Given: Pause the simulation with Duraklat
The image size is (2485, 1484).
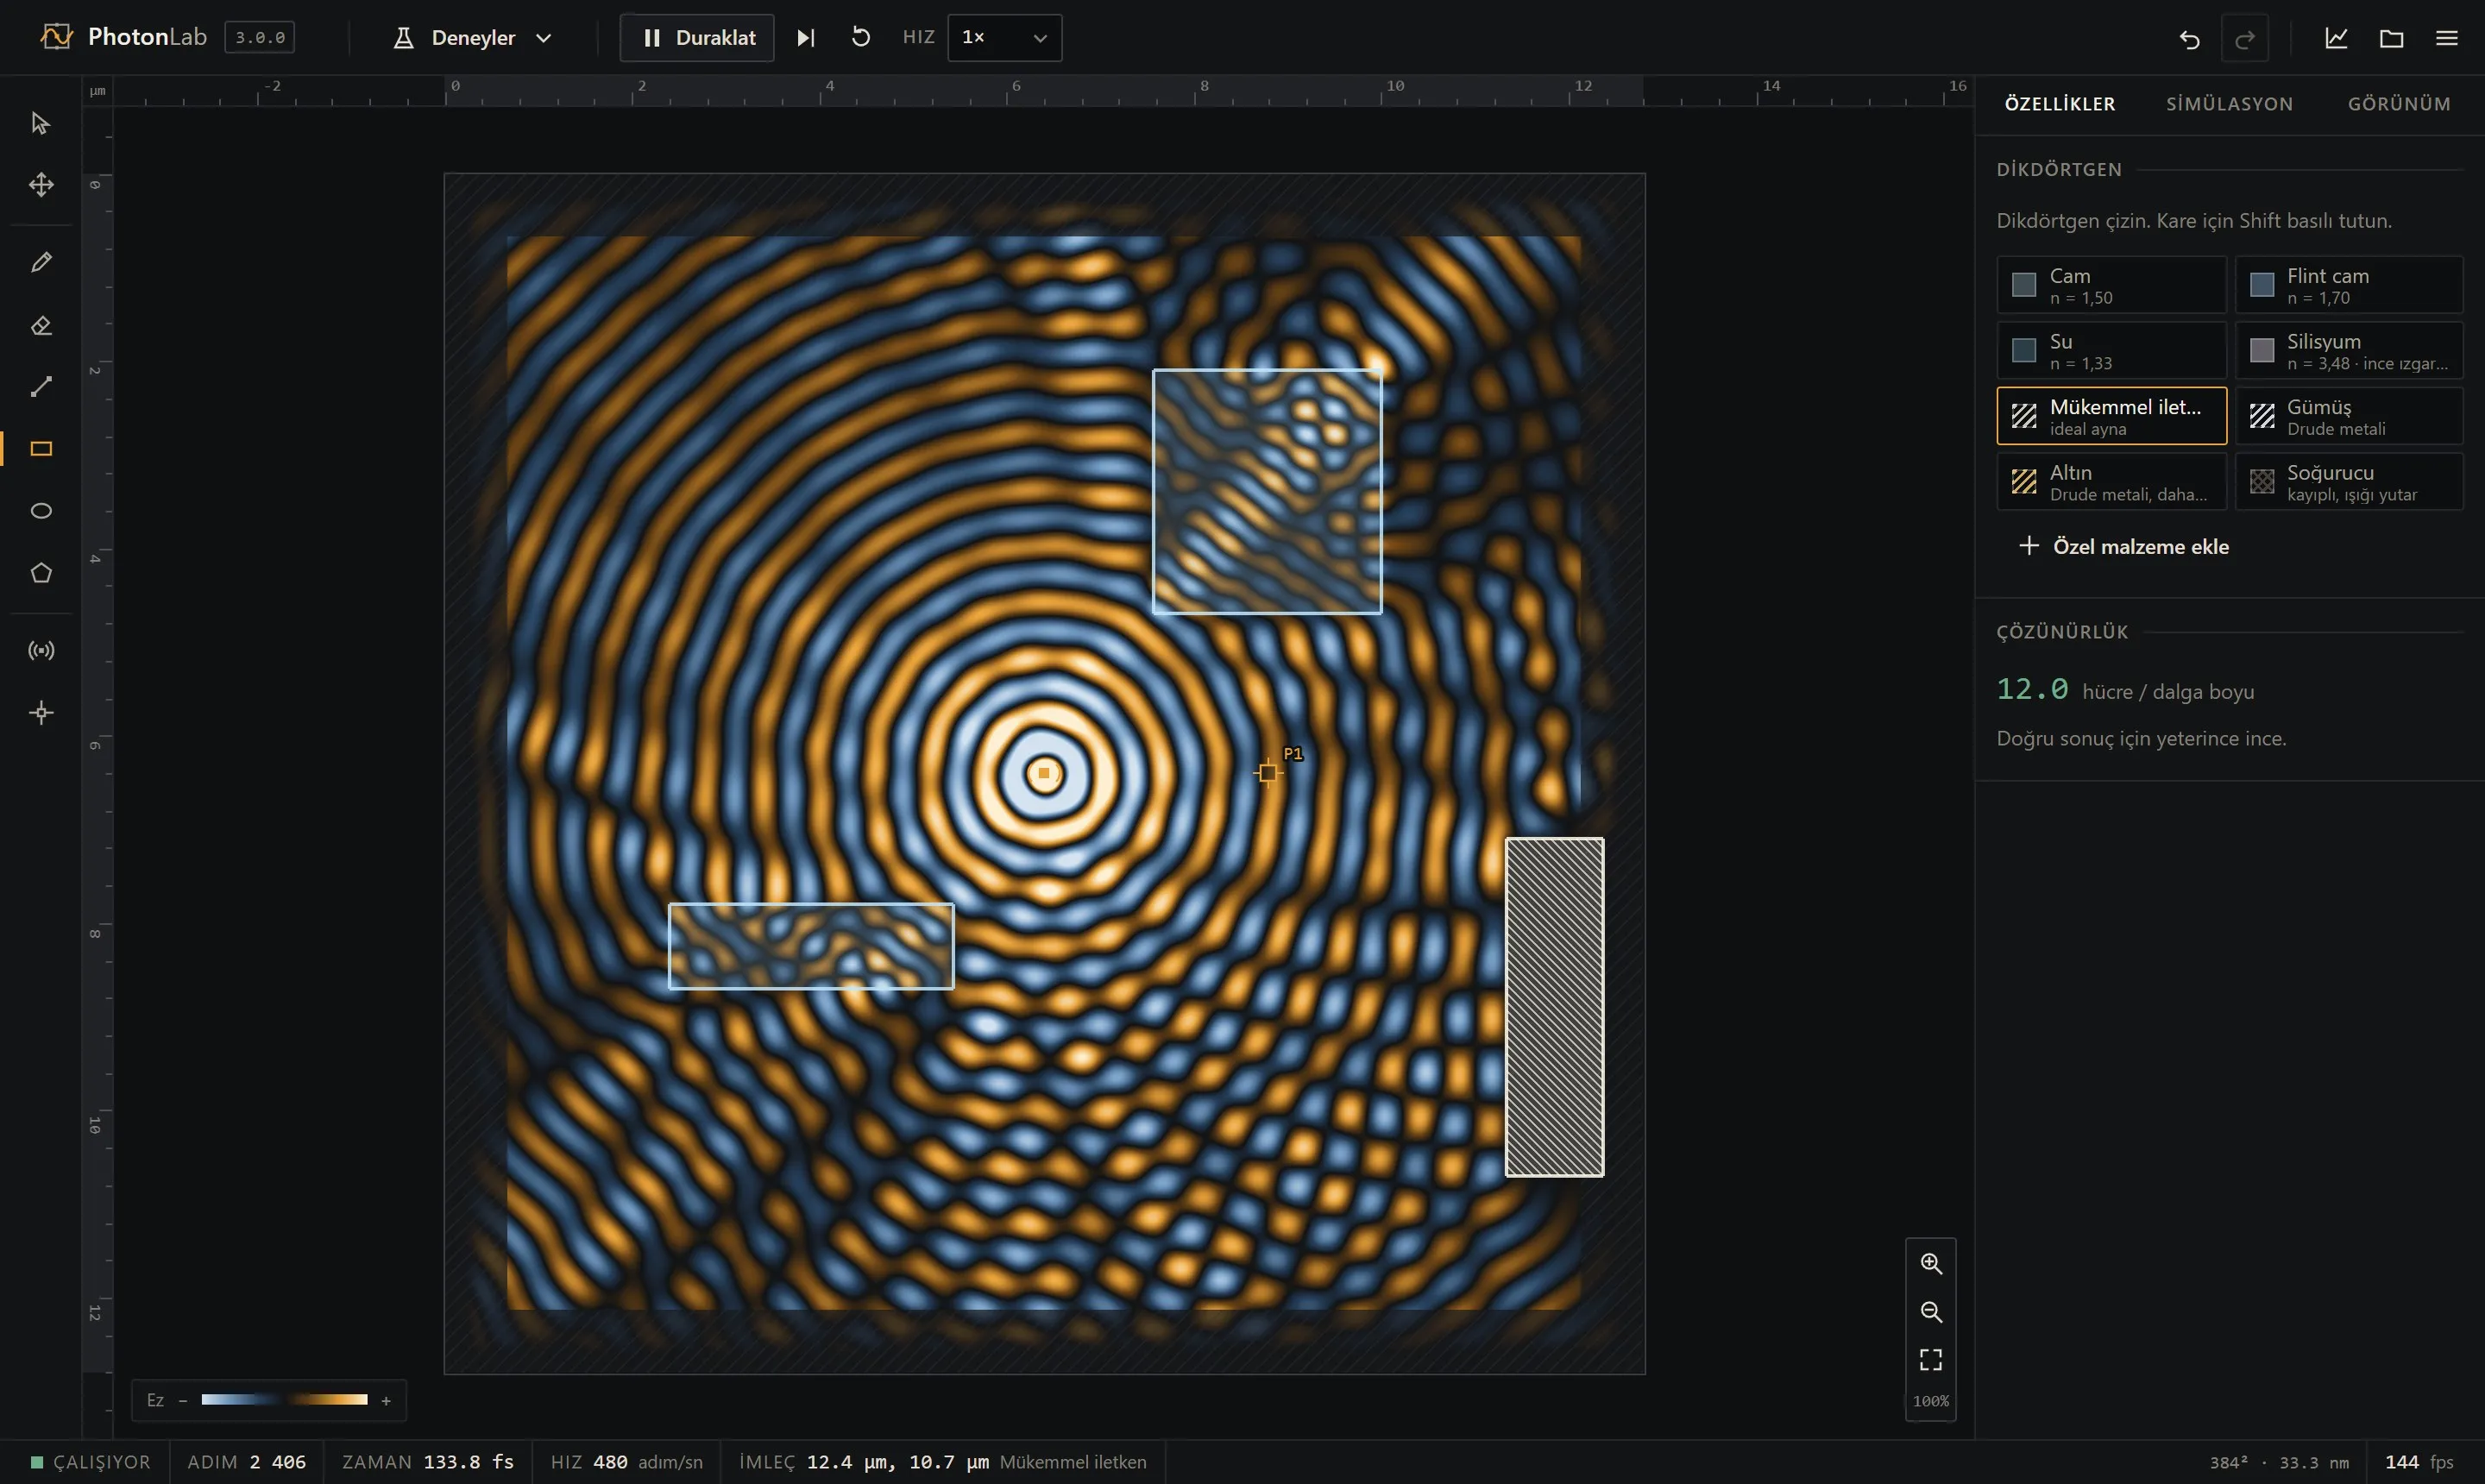Looking at the screenshot, I should (697, 38).
